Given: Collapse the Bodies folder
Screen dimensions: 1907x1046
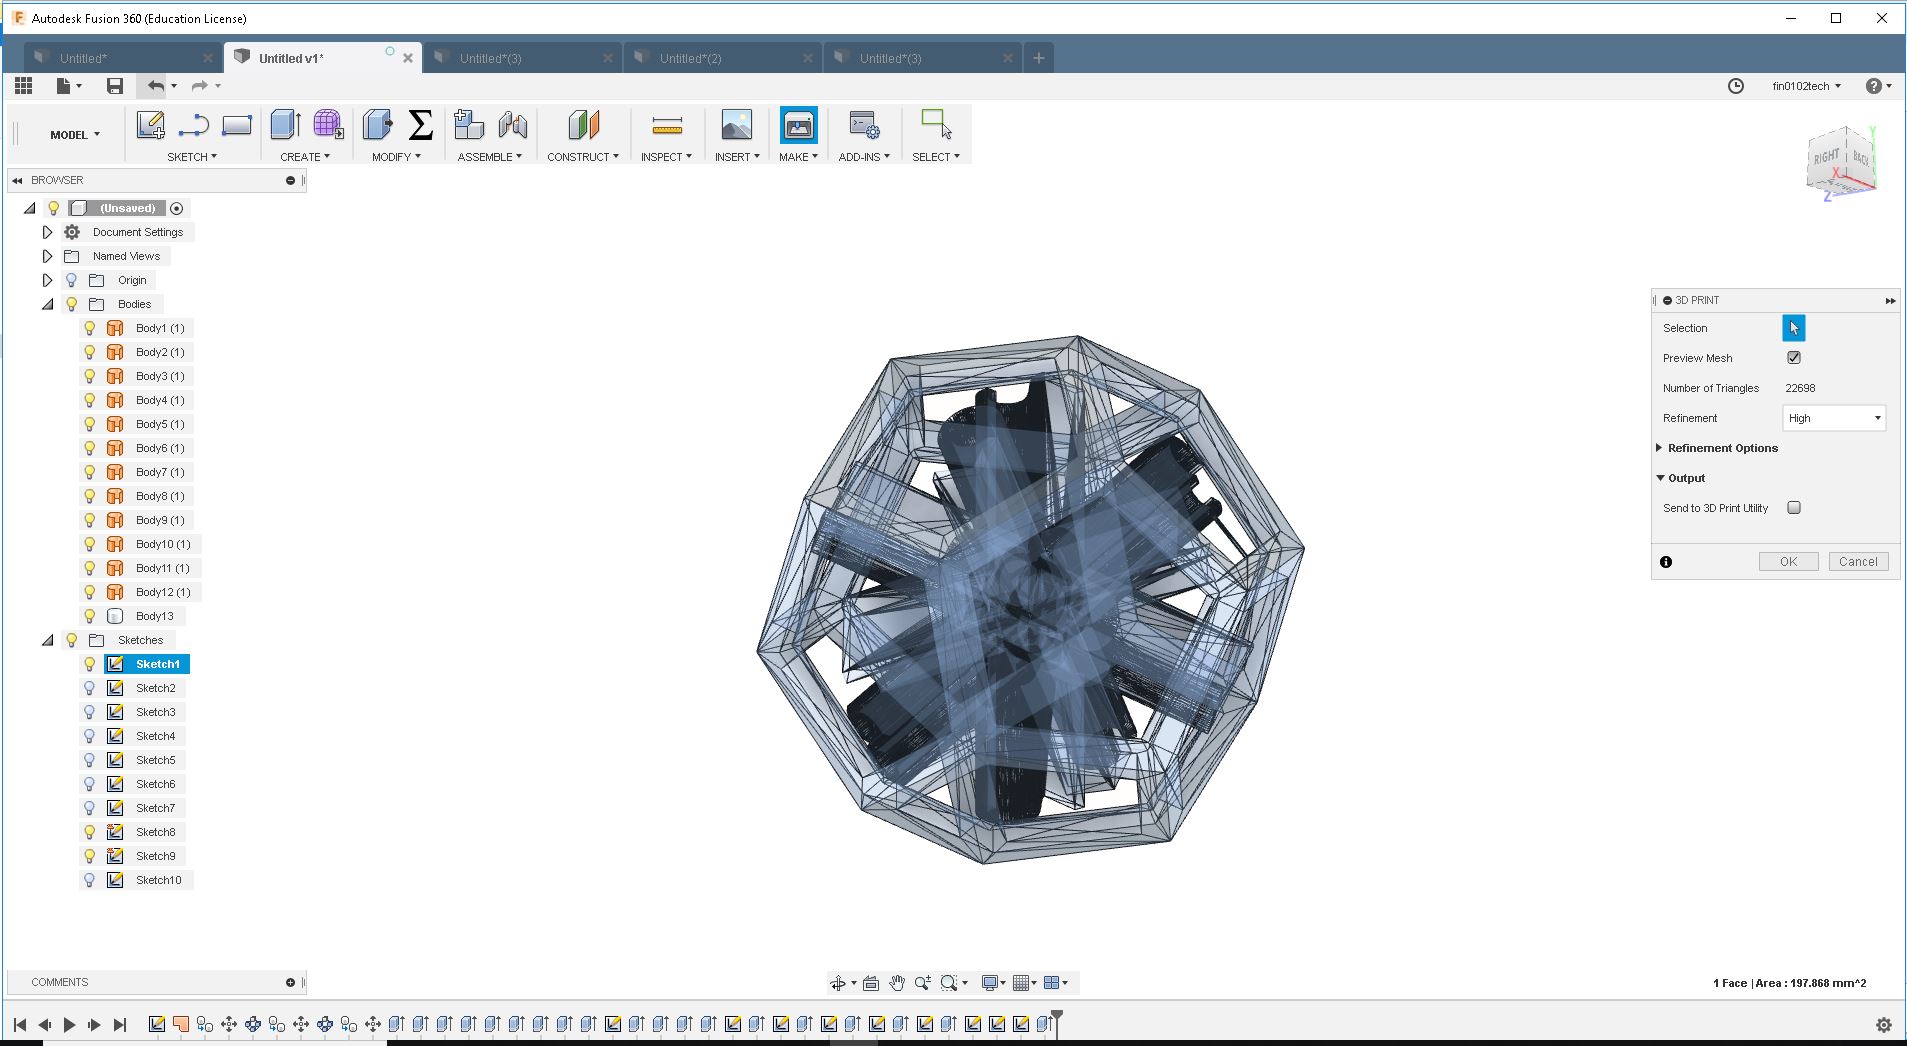Looking at the screenshot, I should (x=47, y=304).
